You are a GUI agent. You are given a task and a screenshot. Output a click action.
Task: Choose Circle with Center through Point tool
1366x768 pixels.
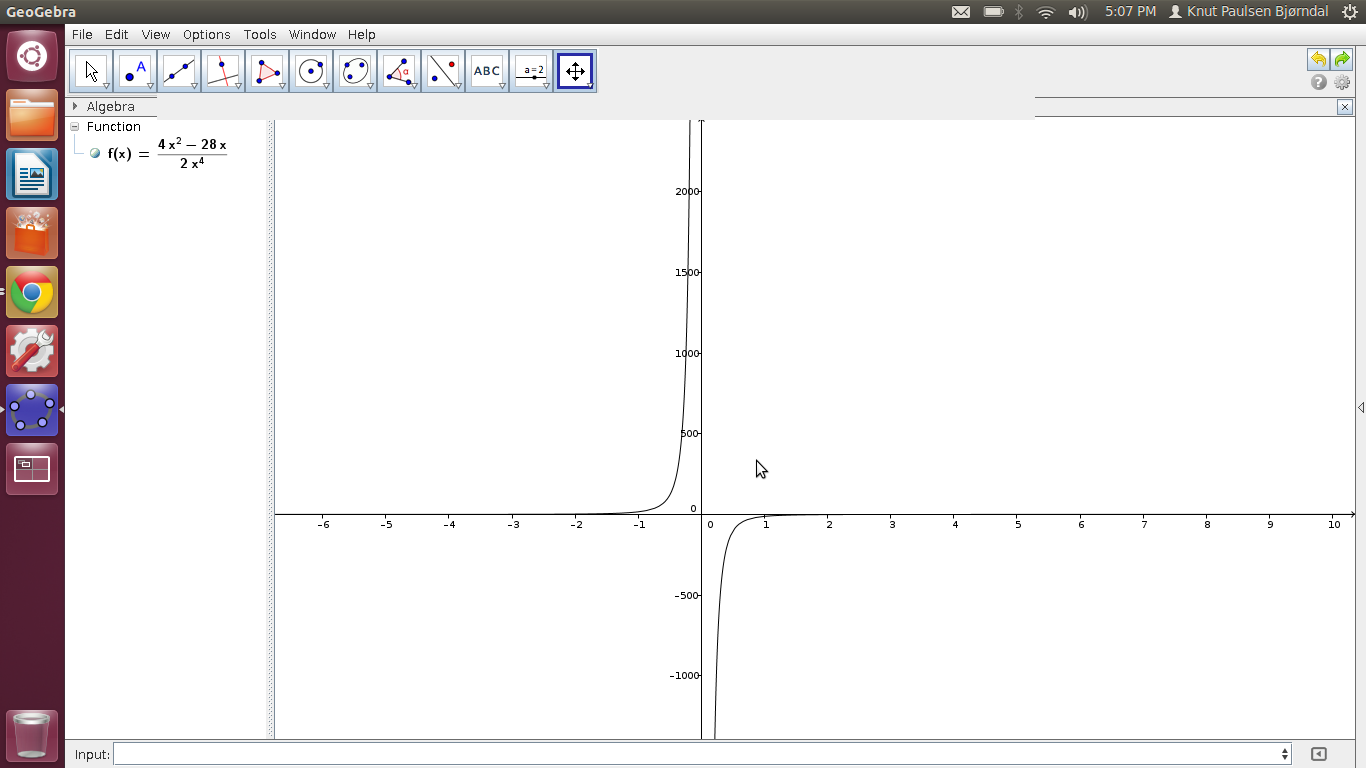pyautogui.click(x=311, y=71)
